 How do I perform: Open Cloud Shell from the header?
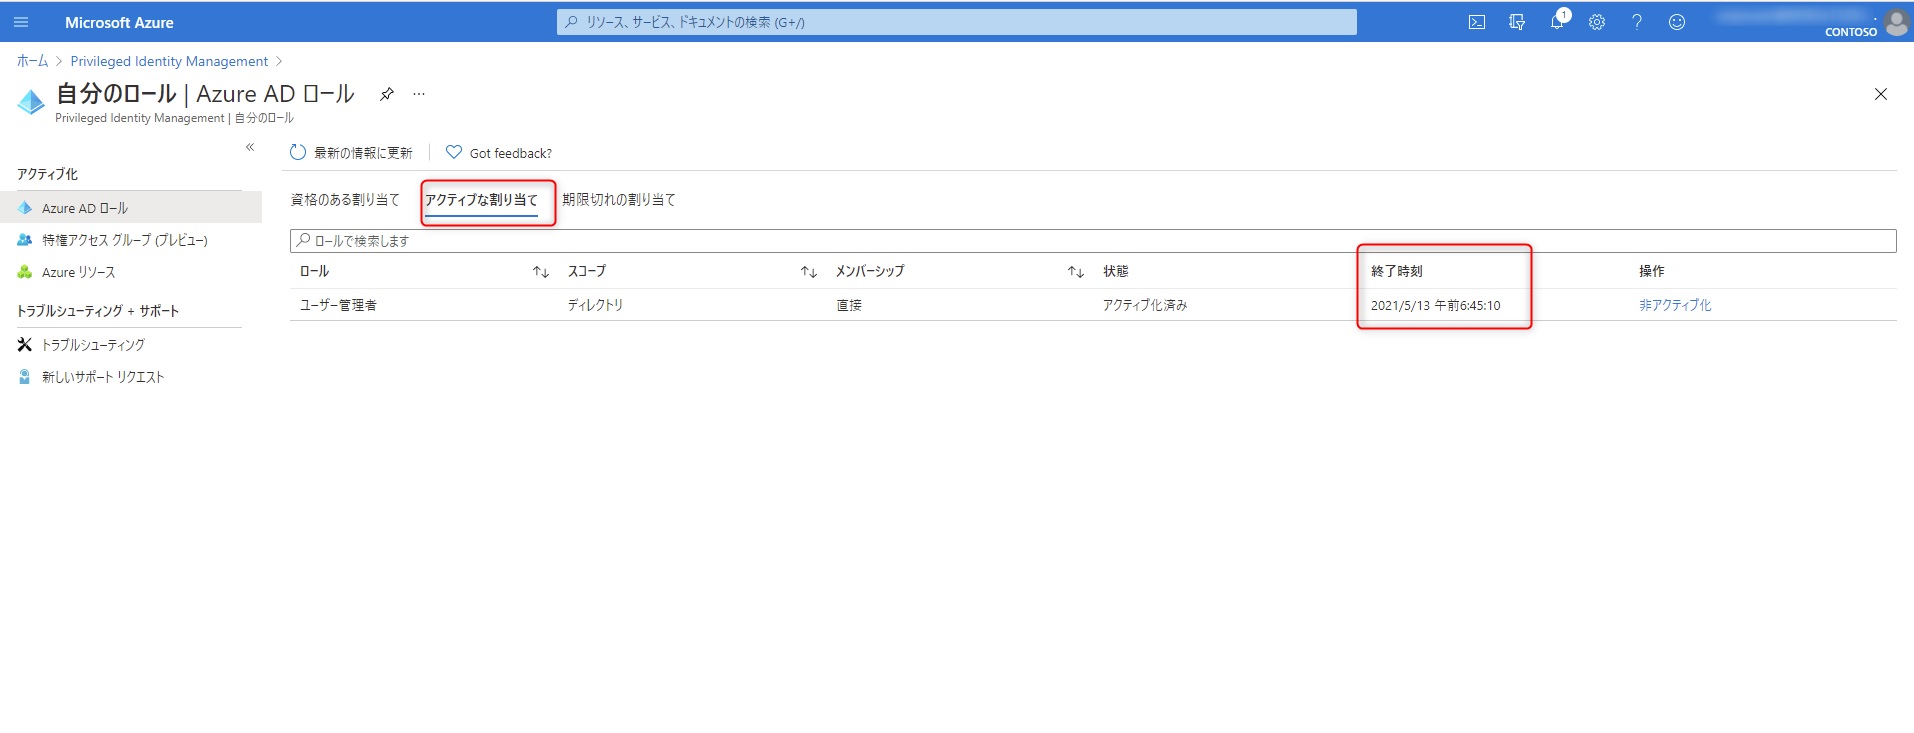[1477, 22]
